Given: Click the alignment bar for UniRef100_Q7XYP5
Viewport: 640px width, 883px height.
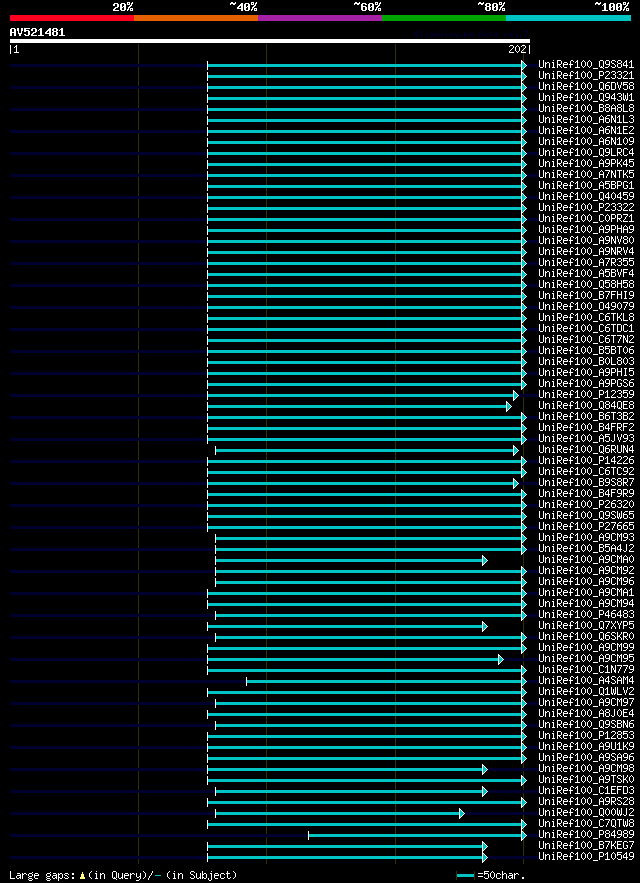Looking at the screenshot, I should (x=347, y=626).
